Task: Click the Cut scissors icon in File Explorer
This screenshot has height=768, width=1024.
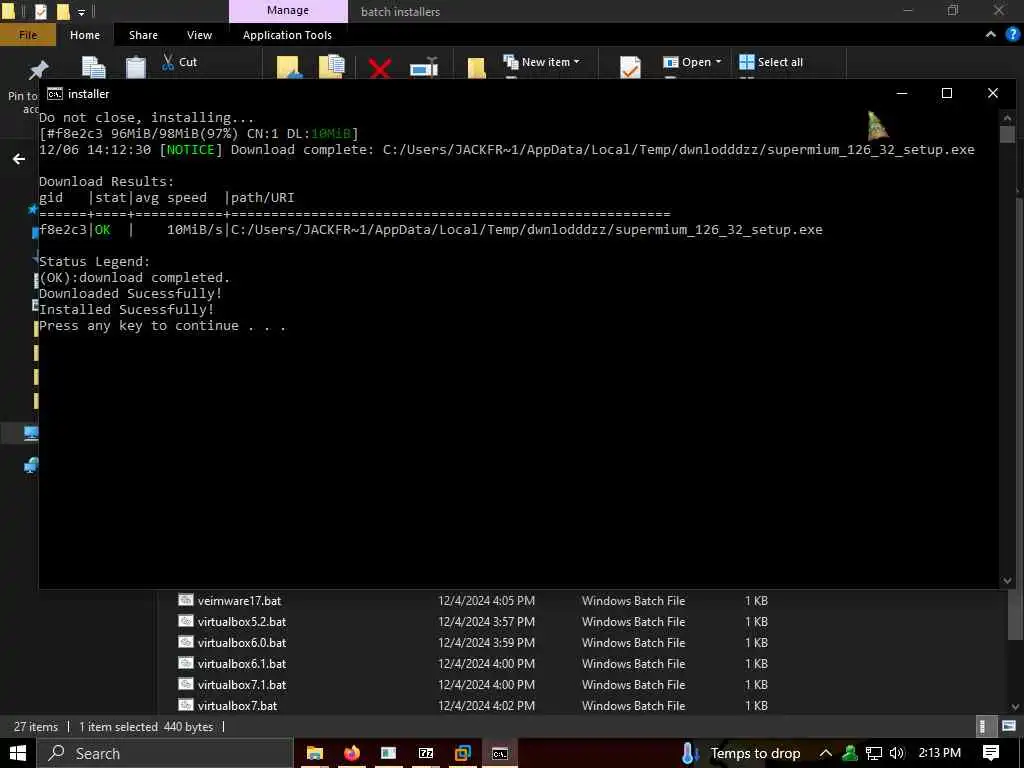Action: pos(168,62)
